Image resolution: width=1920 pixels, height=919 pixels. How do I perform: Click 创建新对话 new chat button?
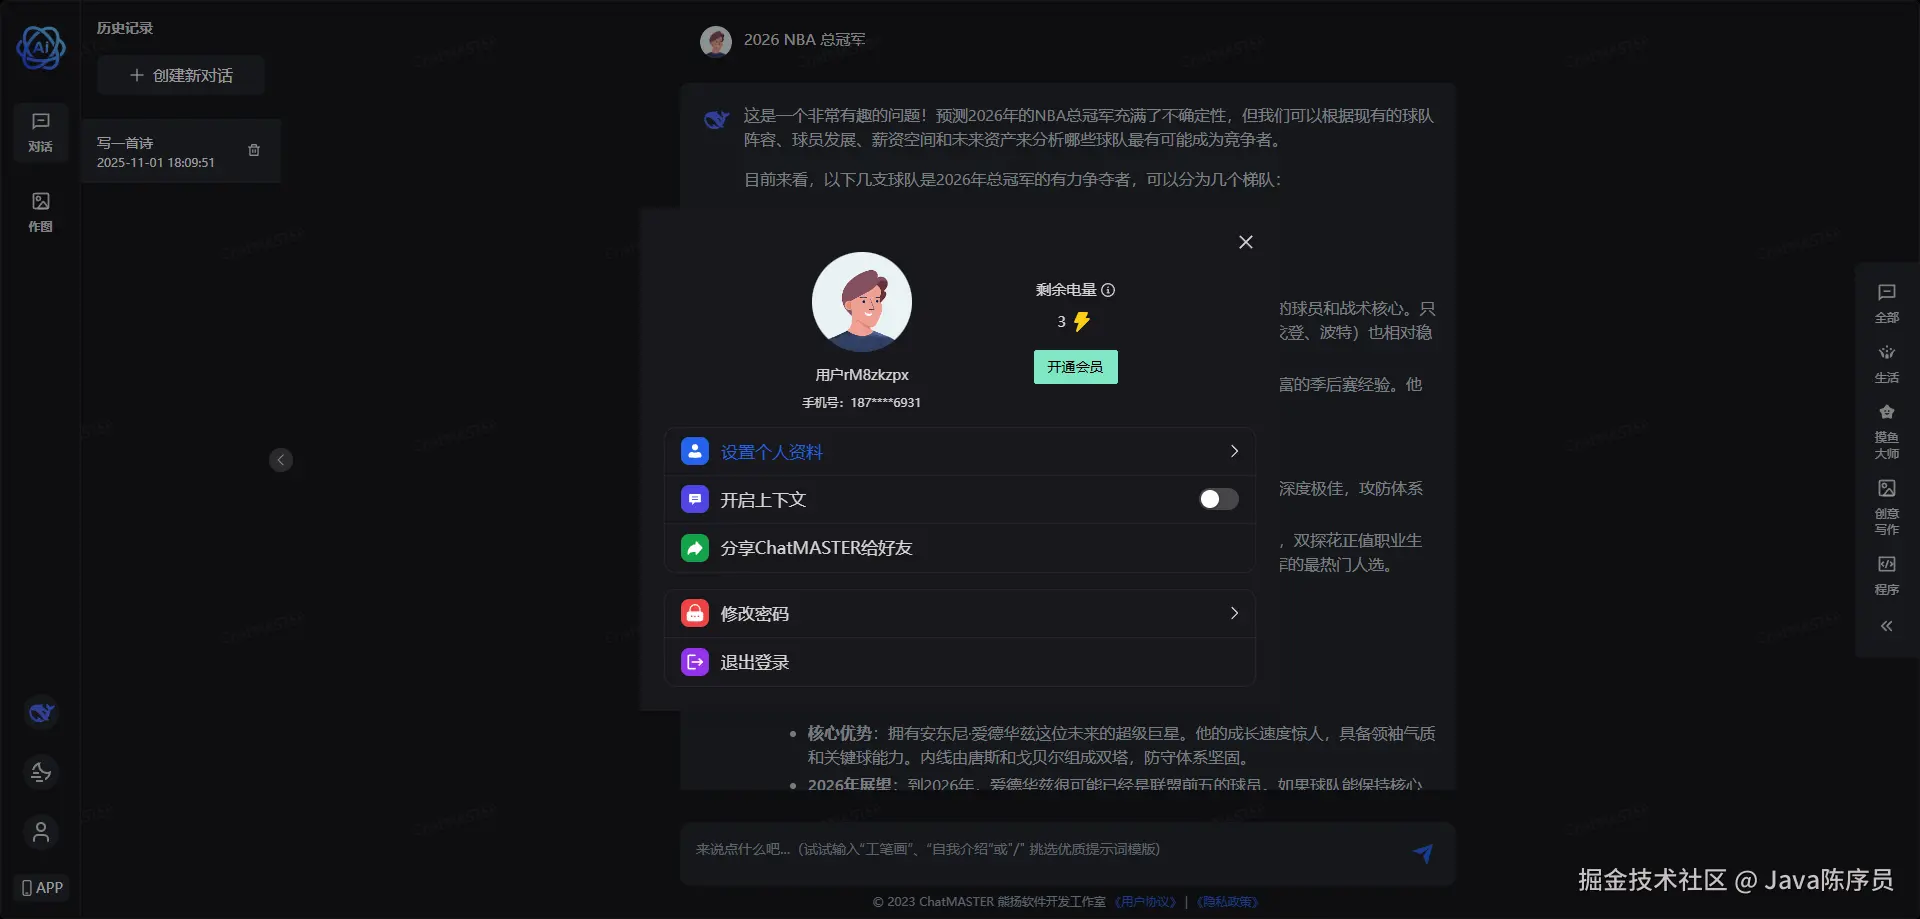click(181, 75)
